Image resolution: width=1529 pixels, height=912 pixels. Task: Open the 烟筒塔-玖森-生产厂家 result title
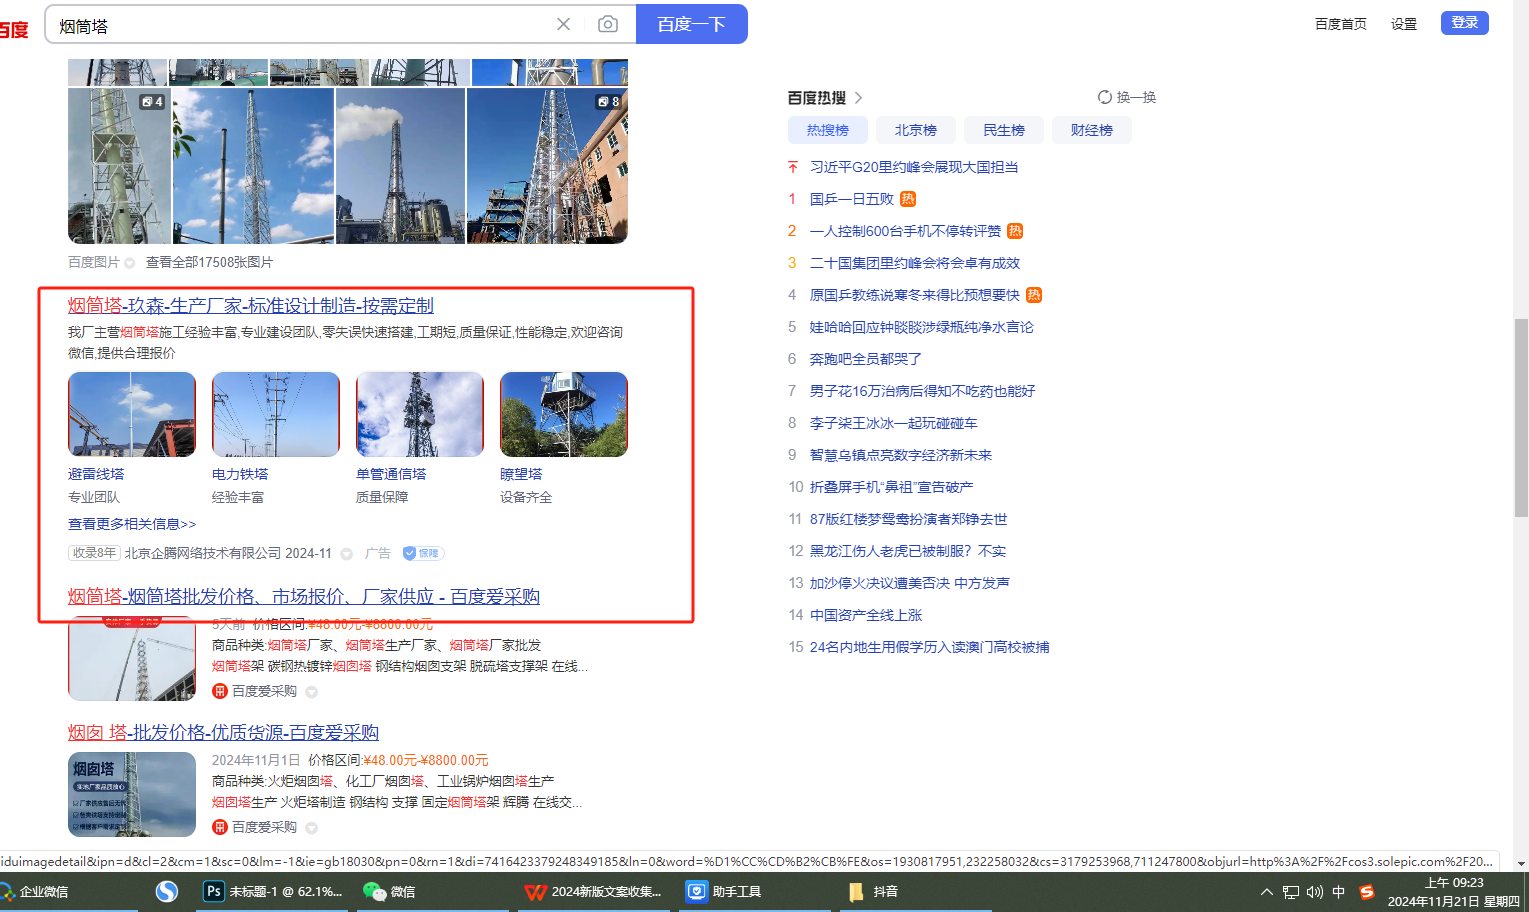(251, 306)
